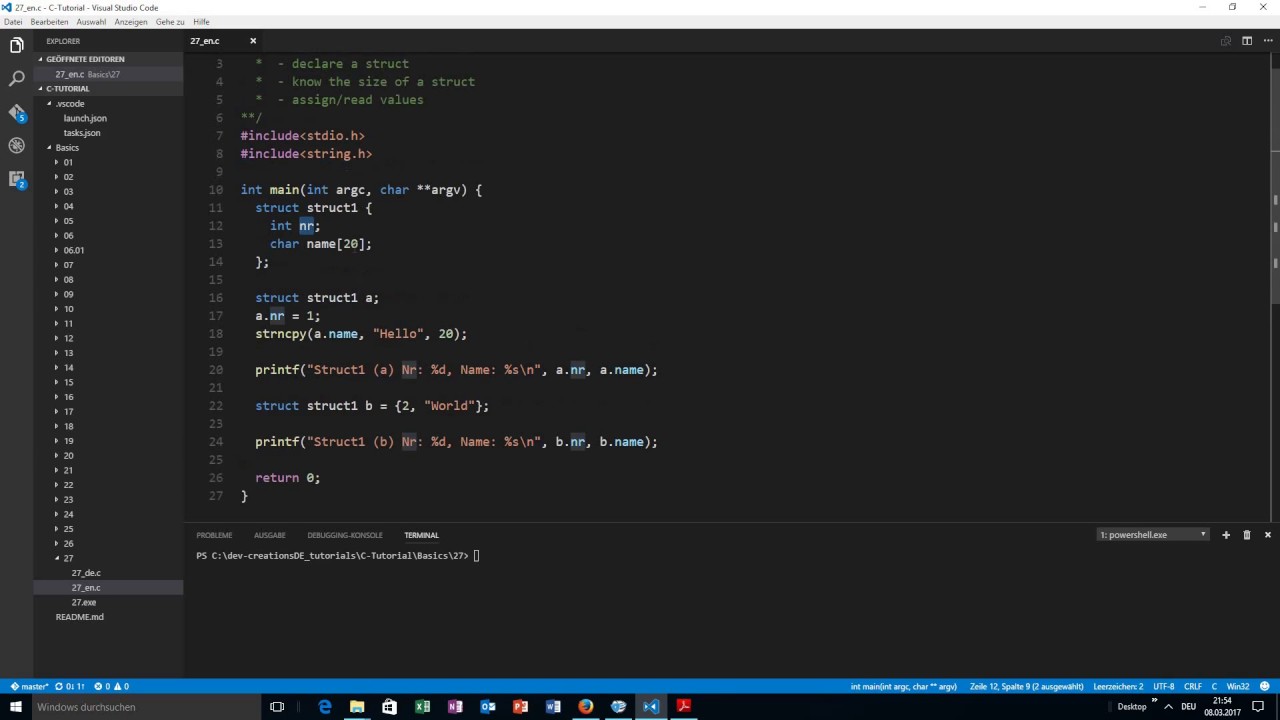Open launch.json in the explorer
1280x720 pixels.
point(85,118)
